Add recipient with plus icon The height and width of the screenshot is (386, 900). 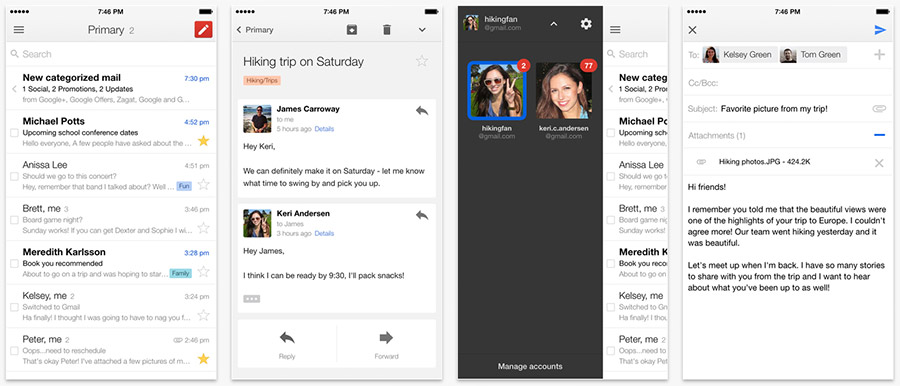pos(879,55)
